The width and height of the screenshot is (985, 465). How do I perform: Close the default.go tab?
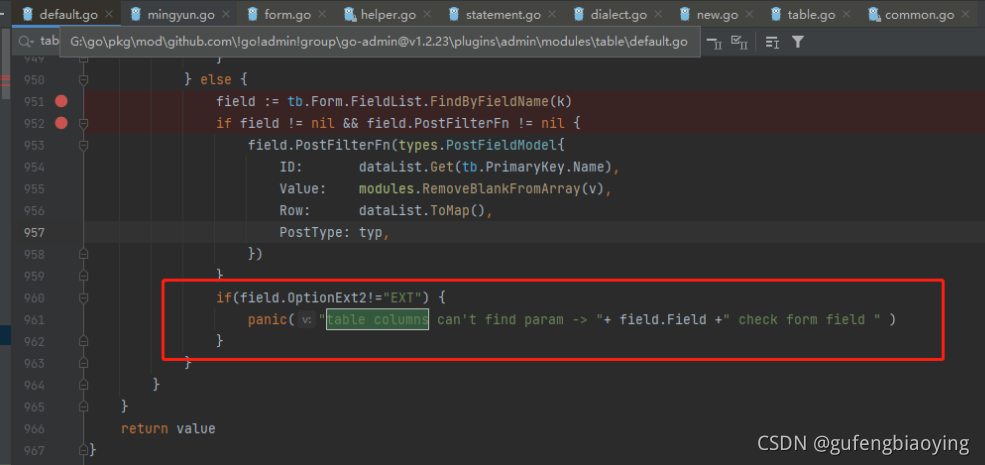(x=109, y=14)
